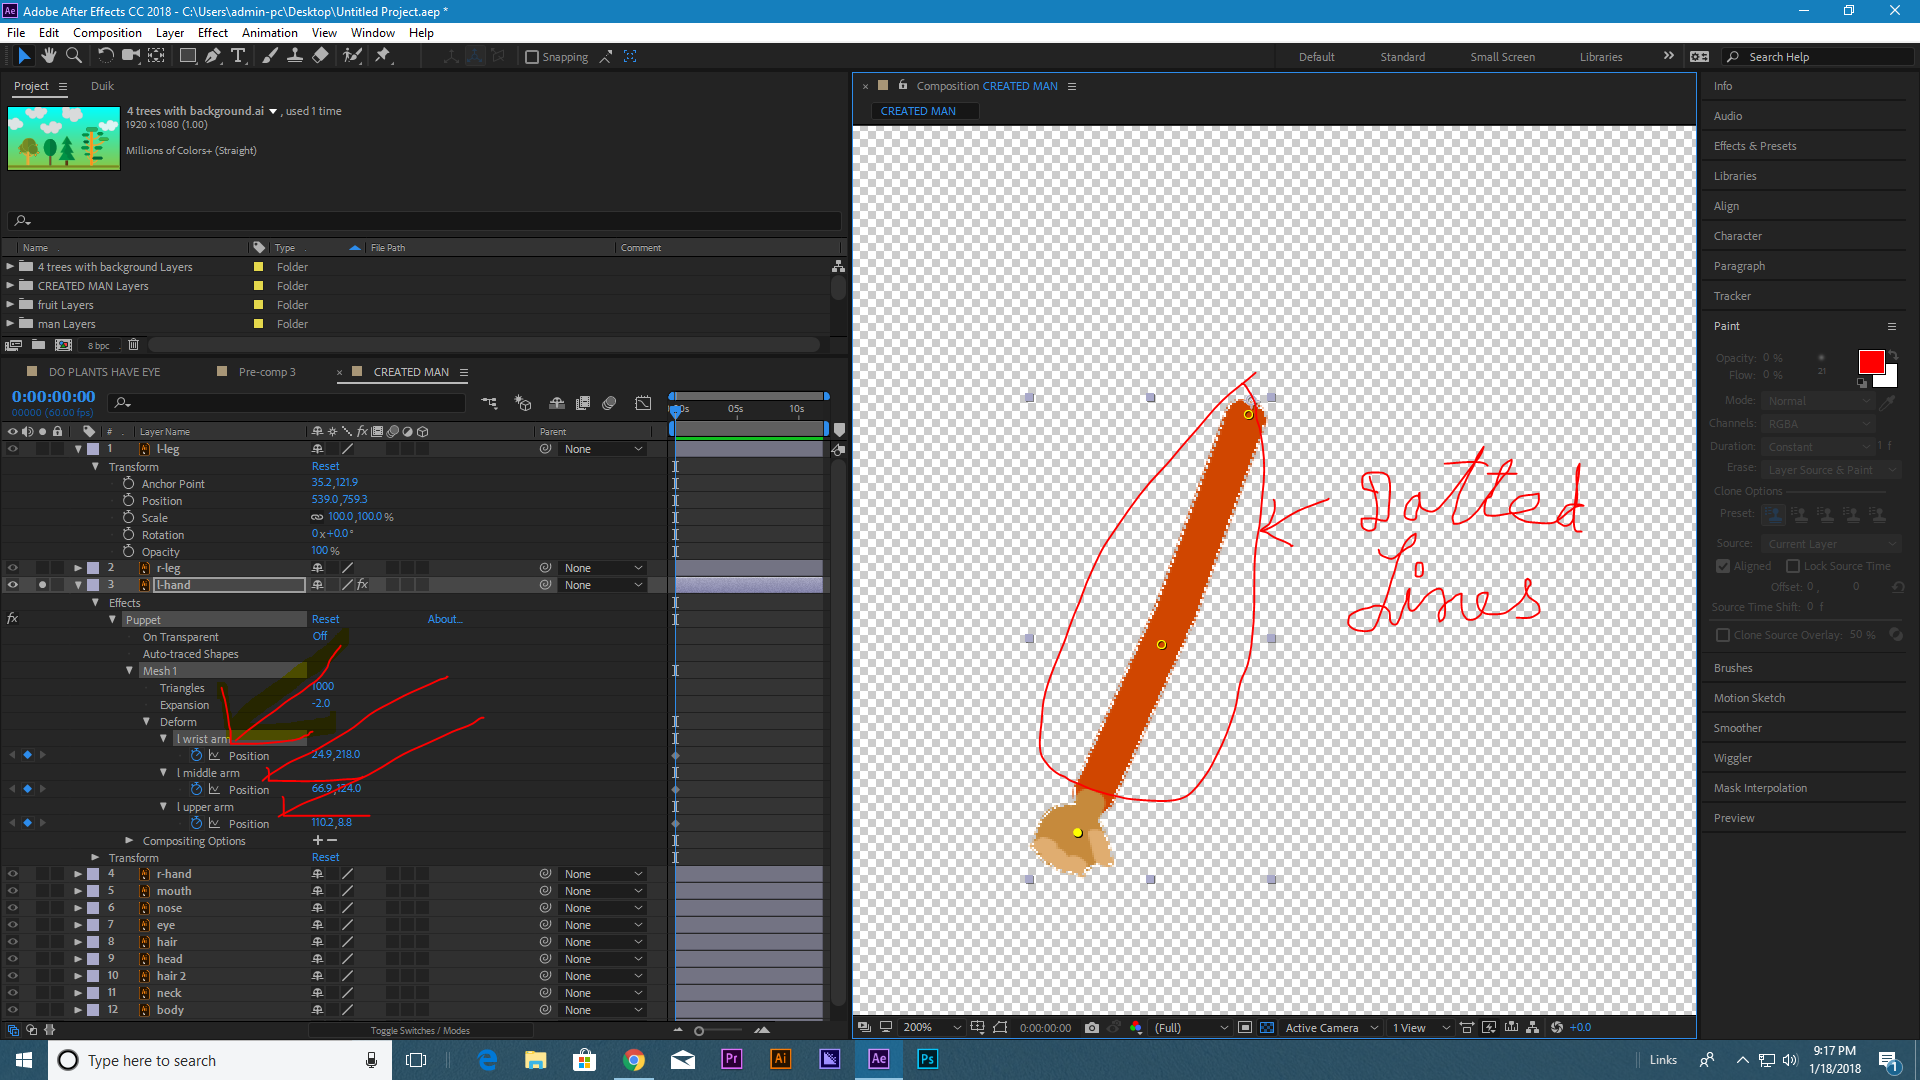Toggle the transparency grid button

1267,1027
